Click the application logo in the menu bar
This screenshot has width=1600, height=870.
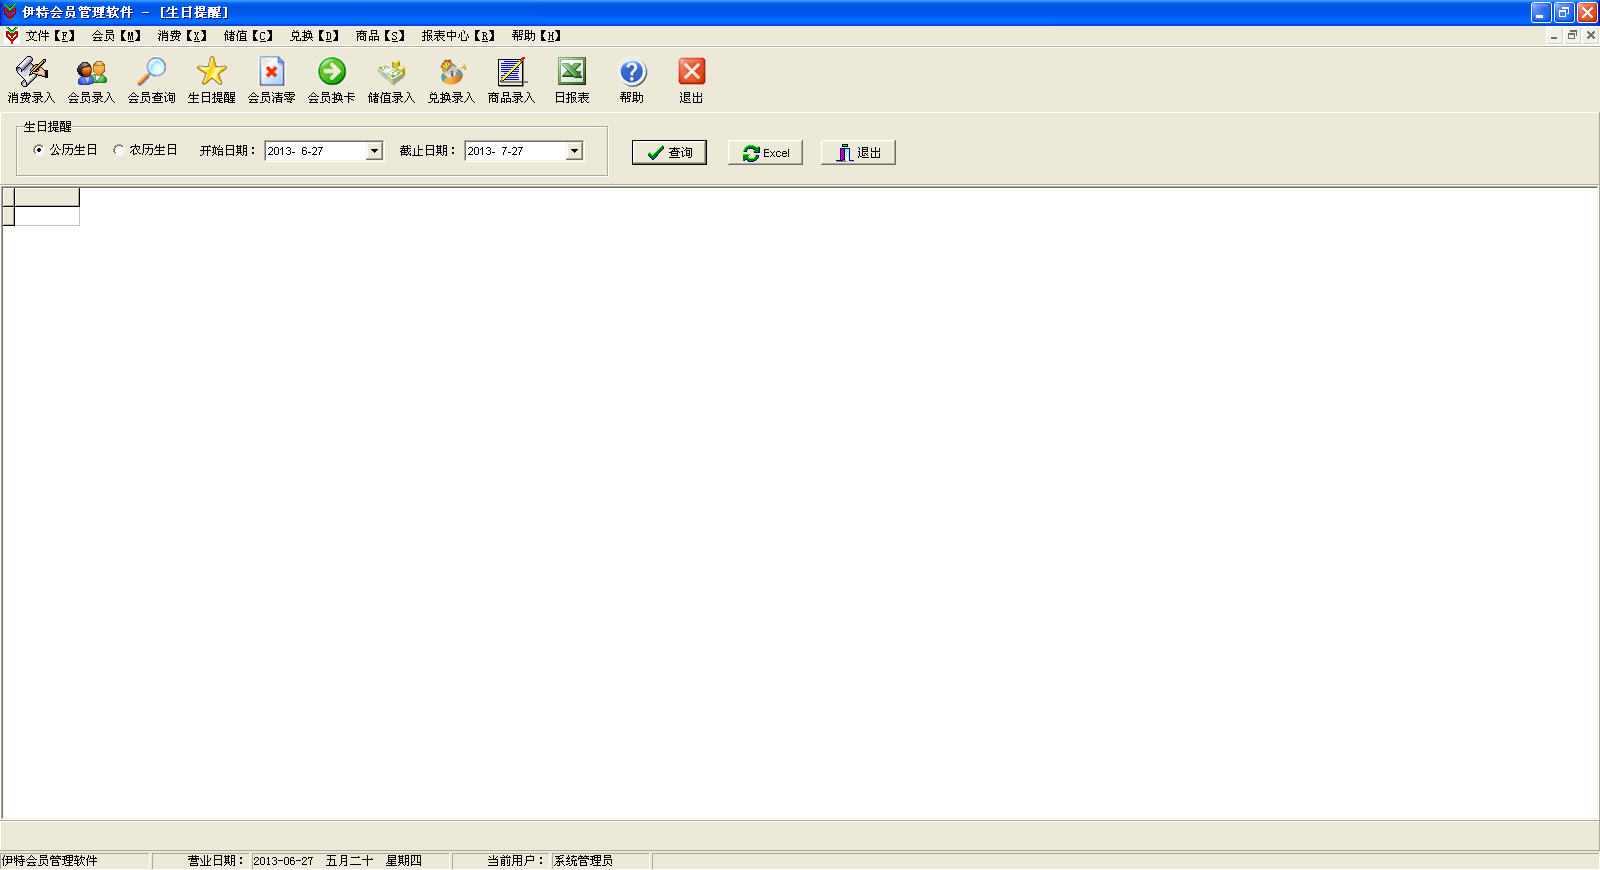click(x=11, y=36)
